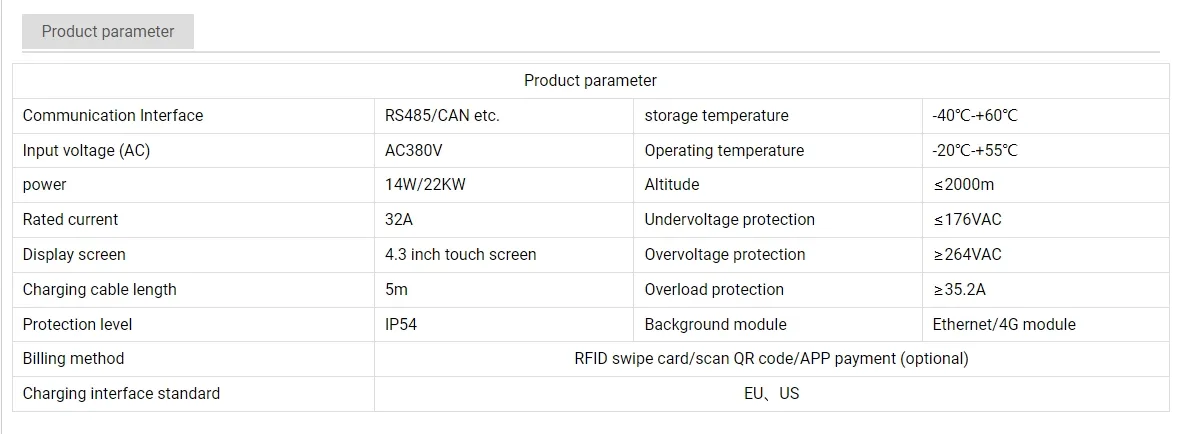
Task: Click the AC380V value
Action: point(414,151)
